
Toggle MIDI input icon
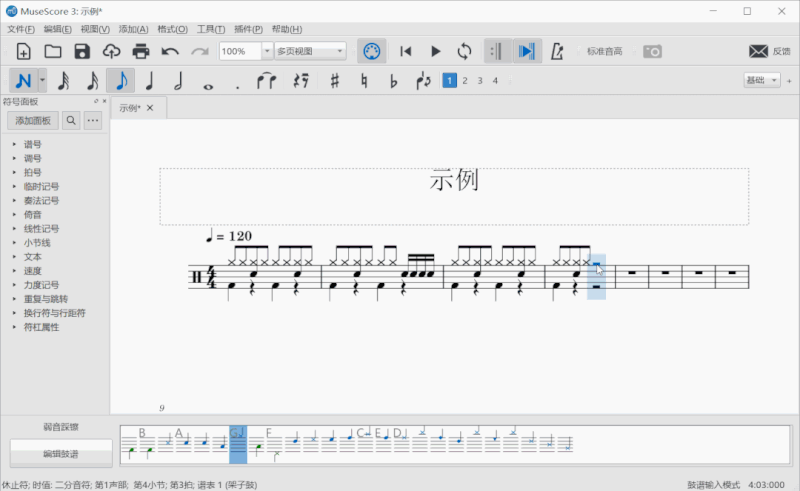click(x=371, y=51)
